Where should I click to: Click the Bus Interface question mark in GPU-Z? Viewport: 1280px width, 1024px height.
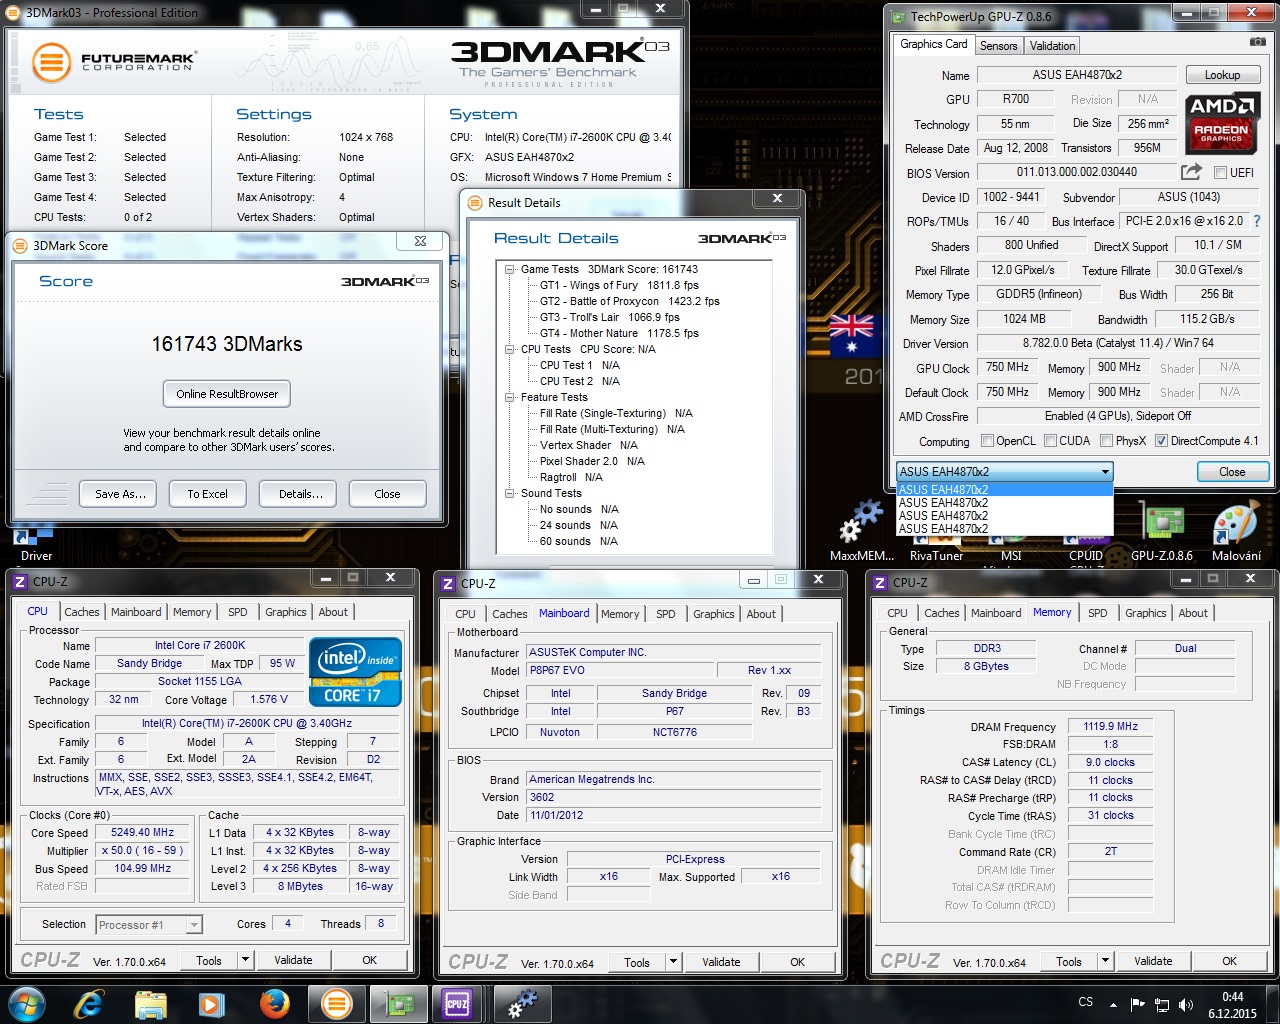tap(1257, 221)
